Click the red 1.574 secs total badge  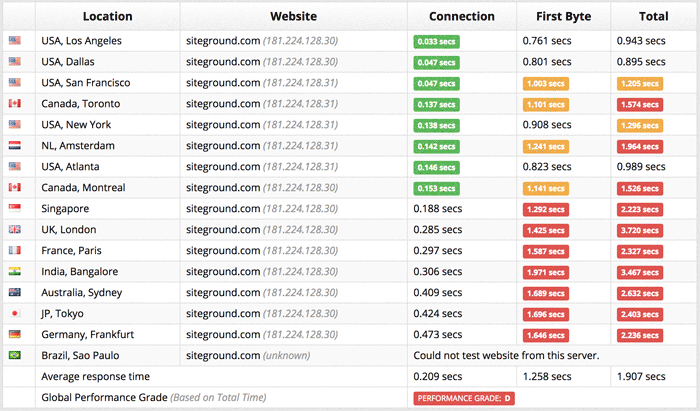(640, 105)
